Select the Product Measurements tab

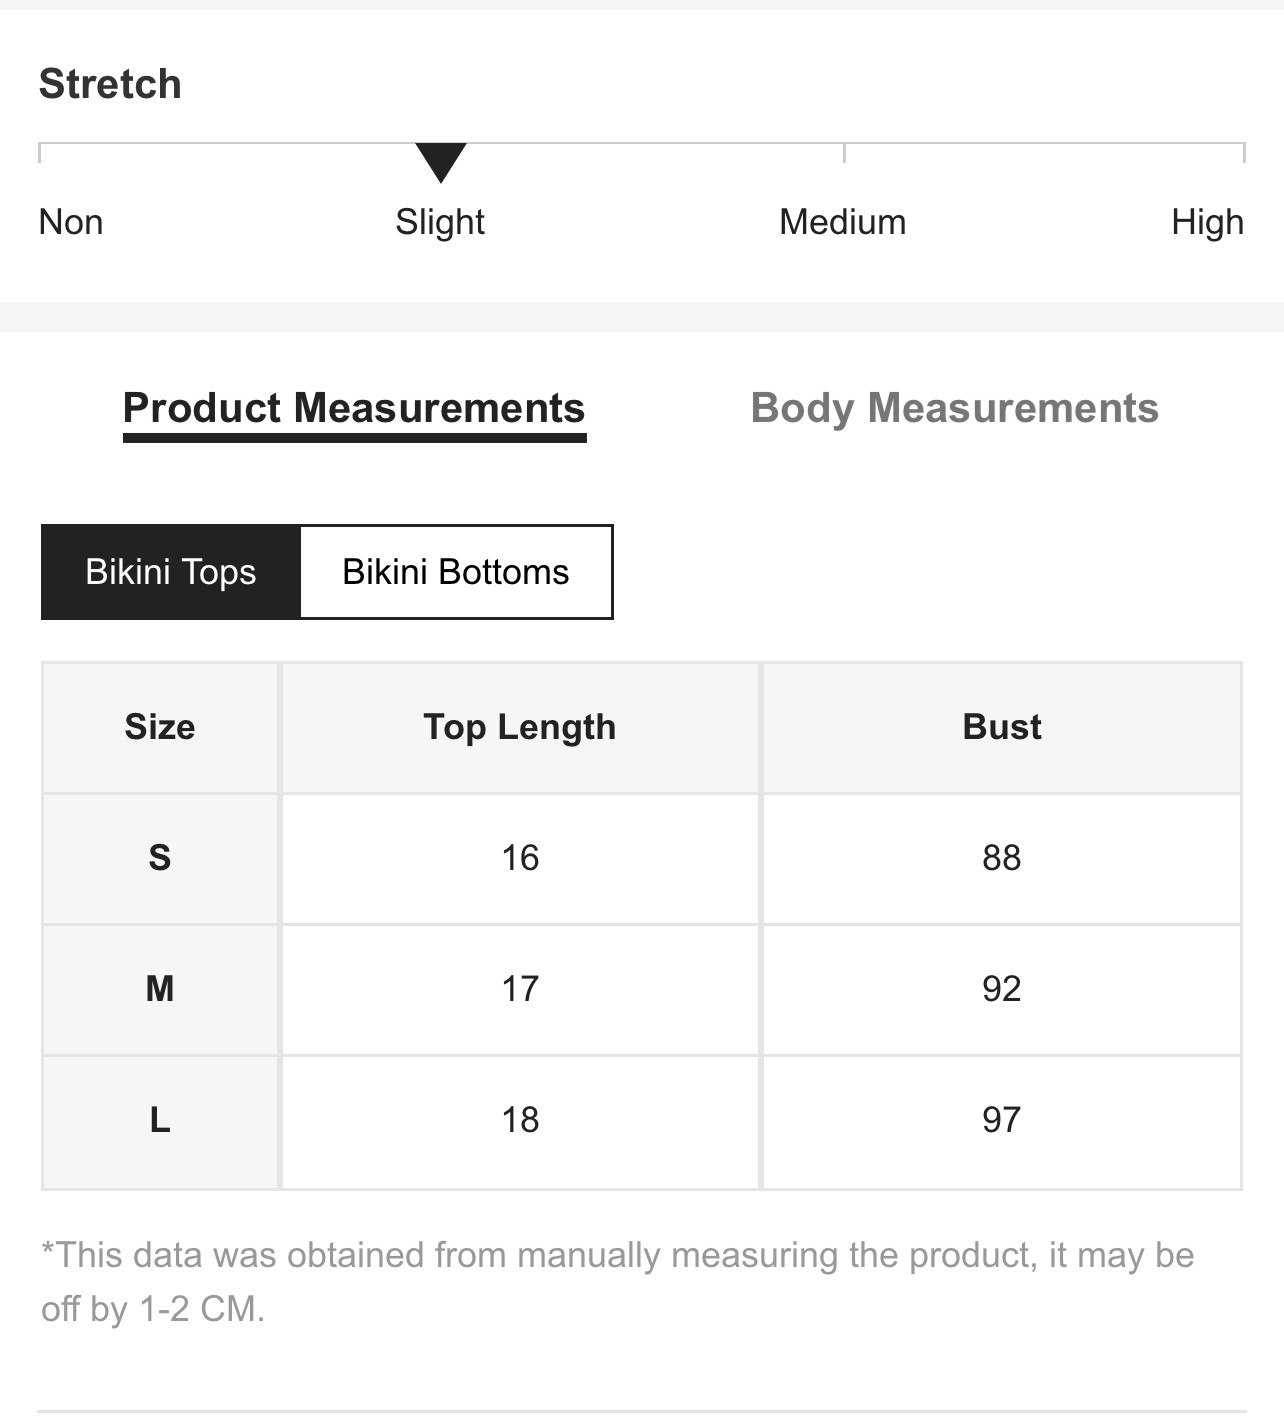[x=354, y=408]
